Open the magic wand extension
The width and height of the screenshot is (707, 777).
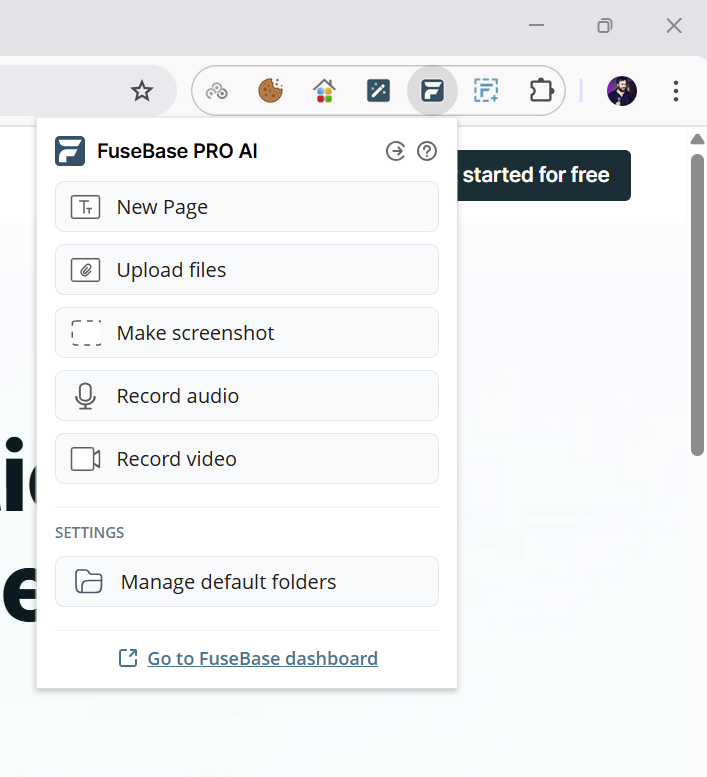[x=379, y=91]
